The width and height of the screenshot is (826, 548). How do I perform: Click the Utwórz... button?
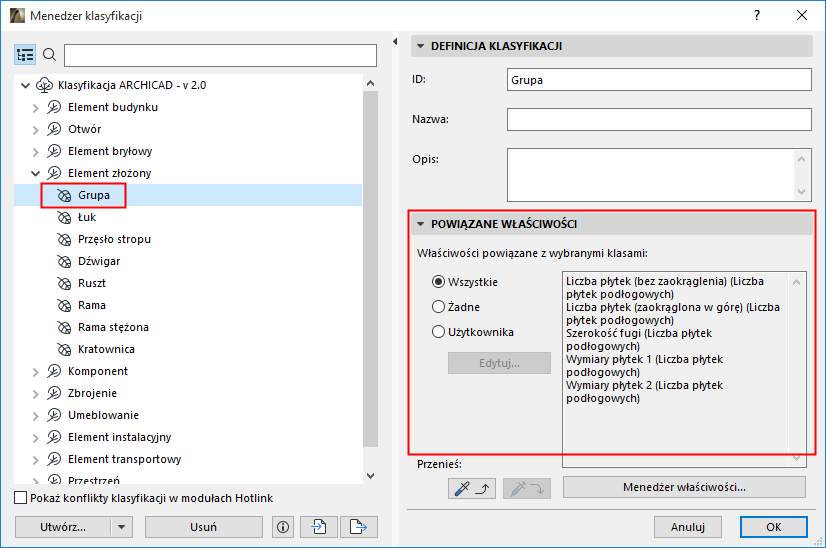tap(63, 527)
